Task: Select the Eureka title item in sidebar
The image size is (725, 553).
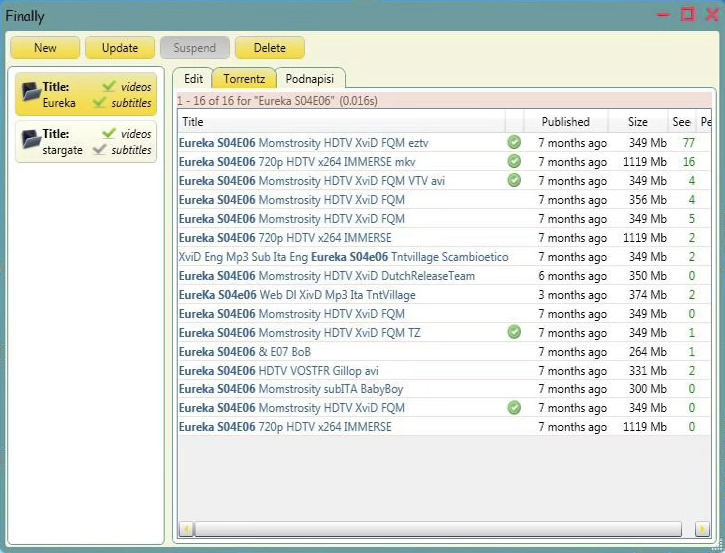Action: point(86,94)
